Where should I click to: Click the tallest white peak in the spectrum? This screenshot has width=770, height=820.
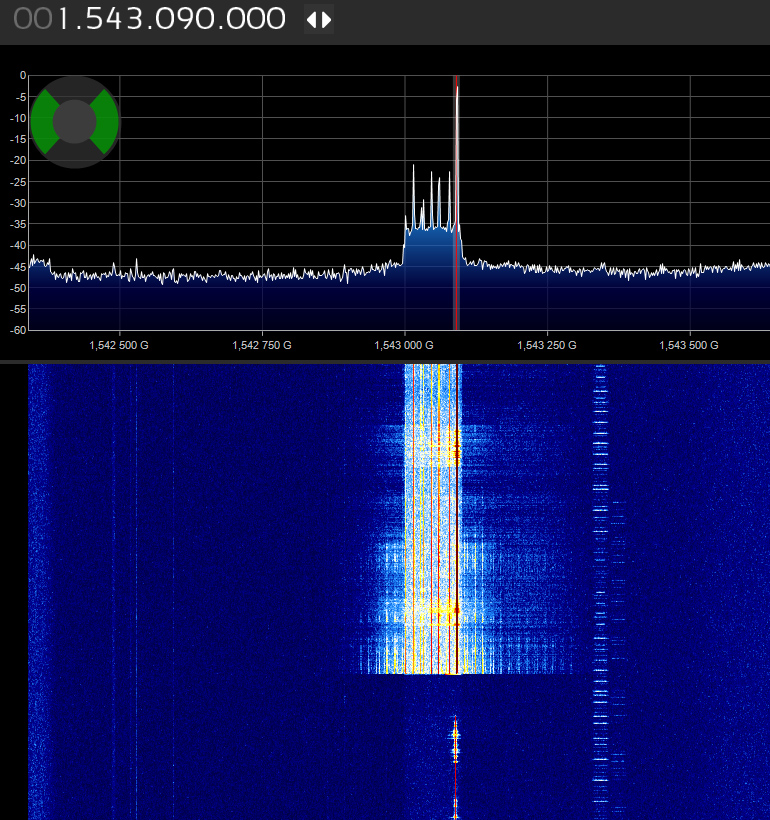[x=457, y=157]
